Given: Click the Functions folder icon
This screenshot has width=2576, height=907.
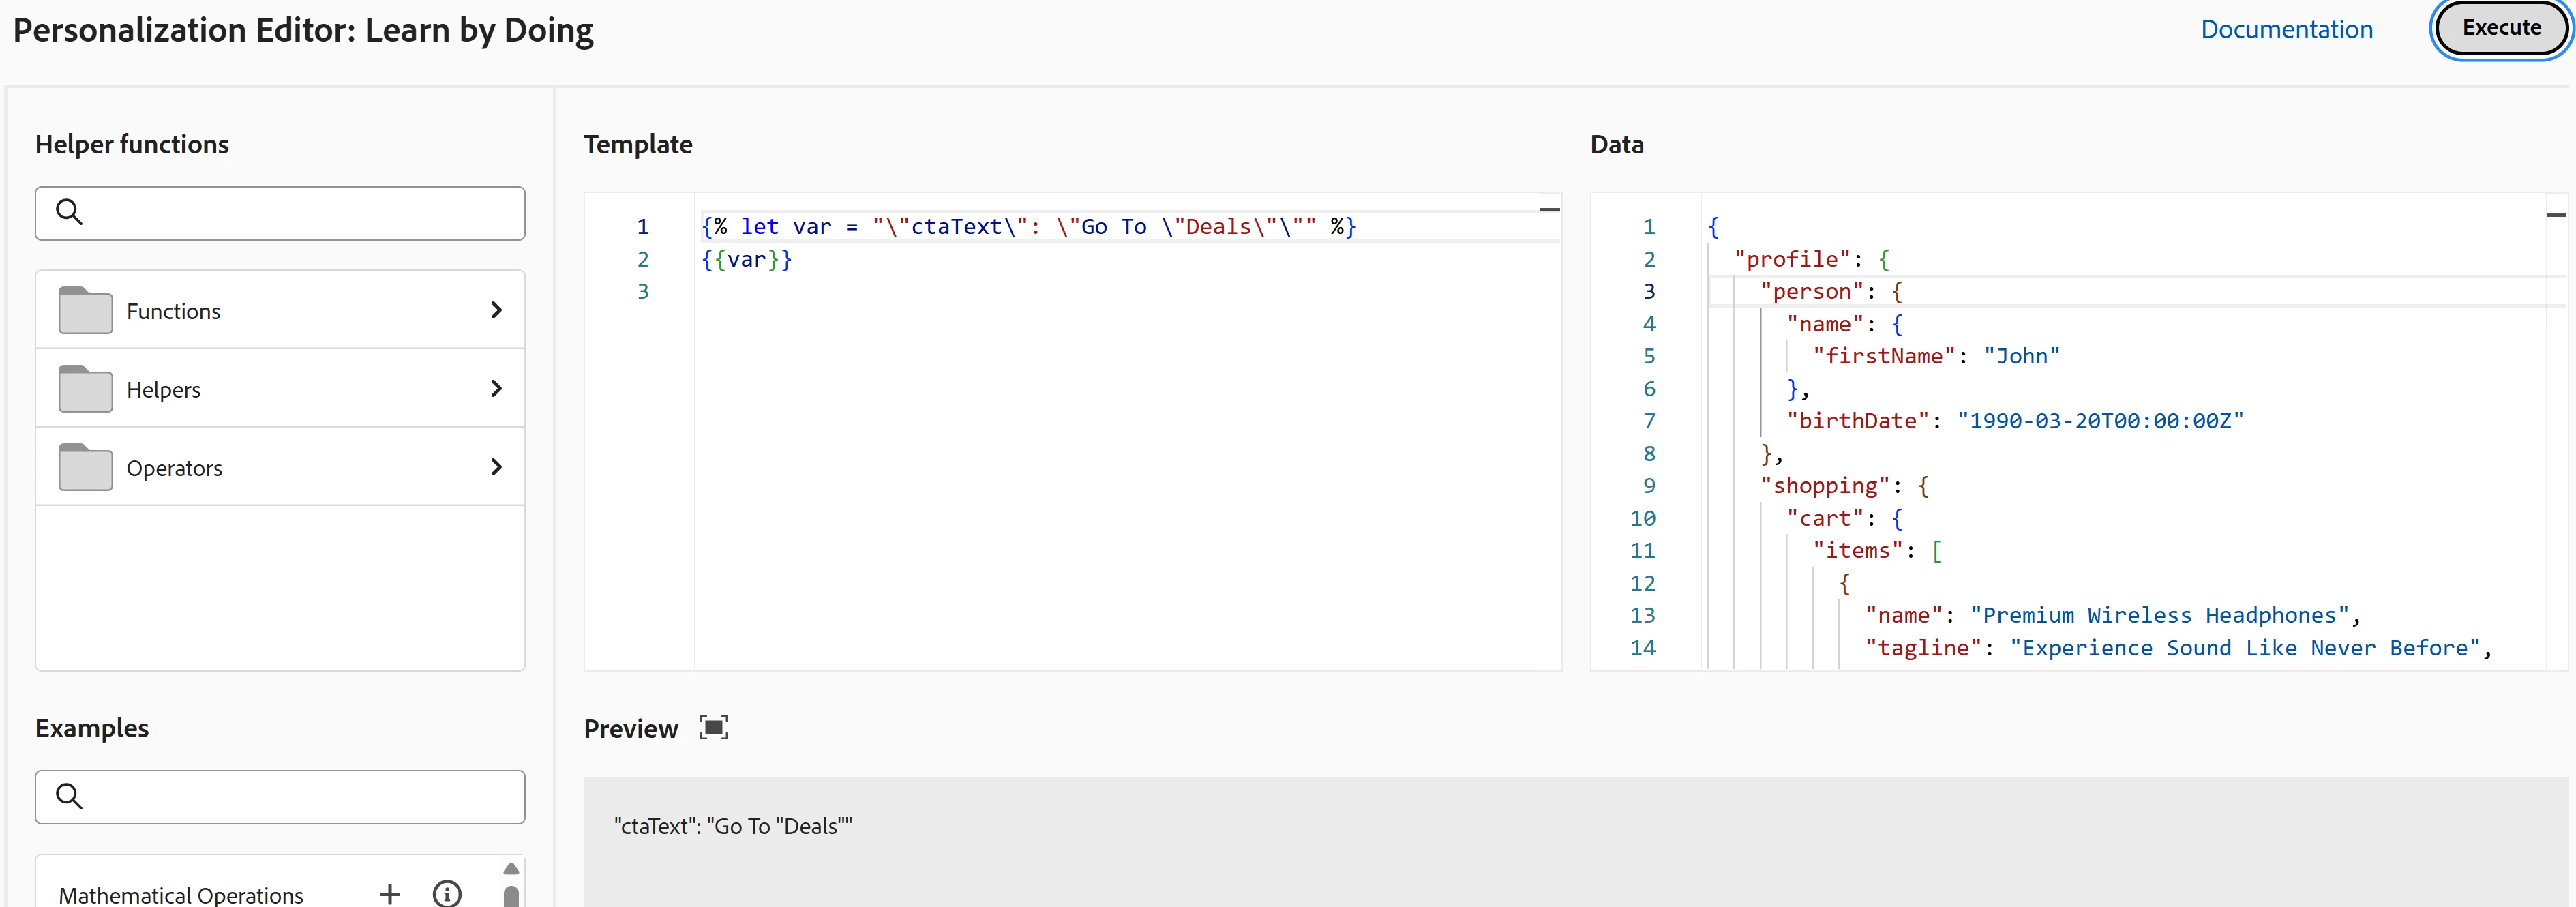Looking at the screenshot, I should [85, 310].
